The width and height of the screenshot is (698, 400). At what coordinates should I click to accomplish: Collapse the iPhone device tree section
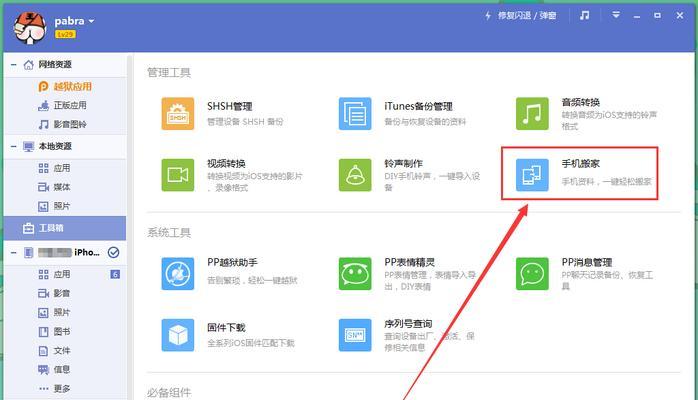coord(13,253)
